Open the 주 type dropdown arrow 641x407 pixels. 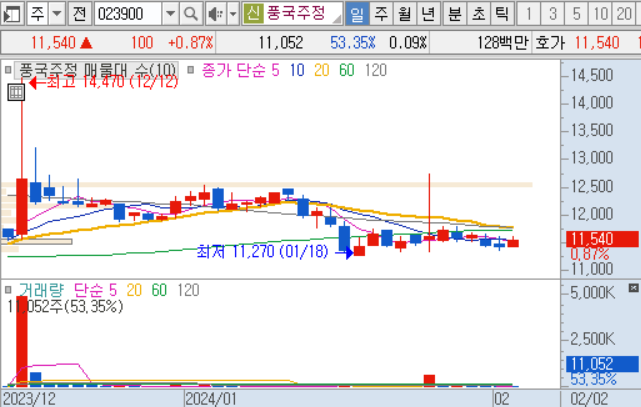pyautogui.click(x=57, y=14)
